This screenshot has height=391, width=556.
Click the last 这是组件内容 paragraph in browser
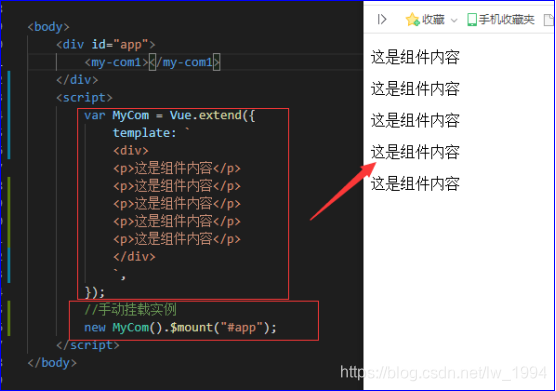(x=415, y=184)
